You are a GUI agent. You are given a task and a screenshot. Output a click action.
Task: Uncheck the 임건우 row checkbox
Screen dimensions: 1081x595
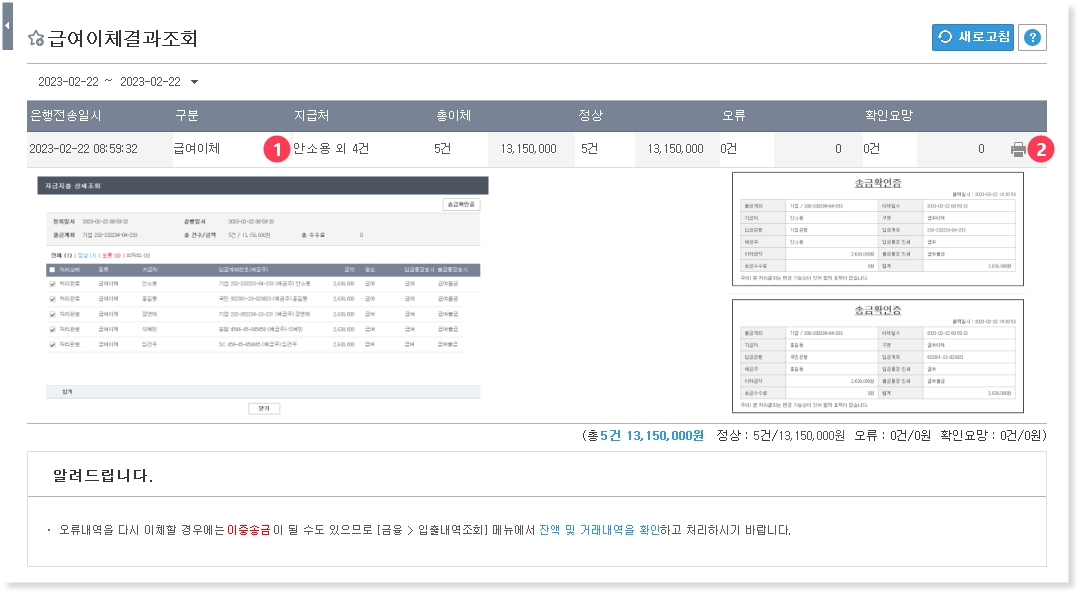pyautogui.click(x=52, y=344)
